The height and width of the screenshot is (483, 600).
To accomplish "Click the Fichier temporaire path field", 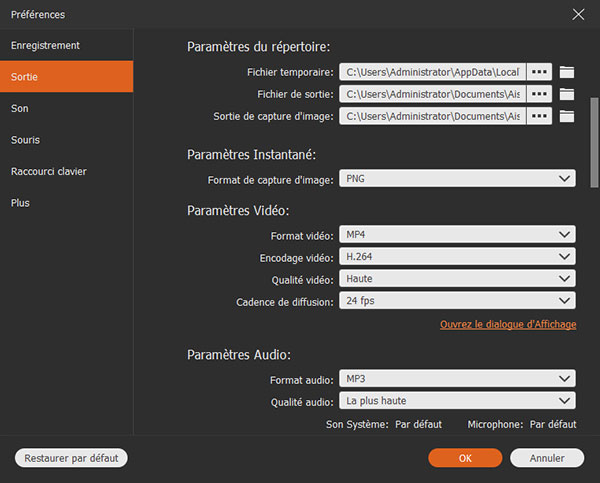I will [432, 72].
